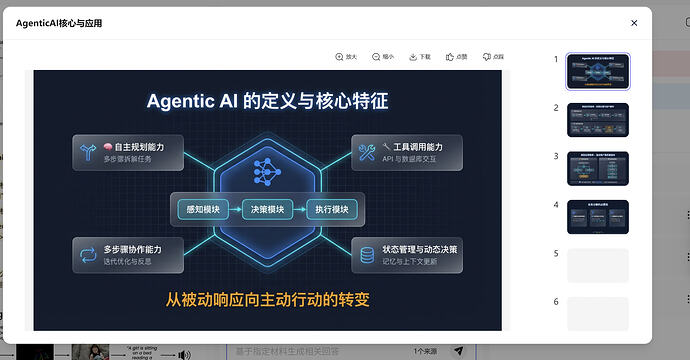Image resolution: width=690 pixels, height=360 pixels.
Task: Open the blank slide thumbnail 5
Action: (598, 265)
